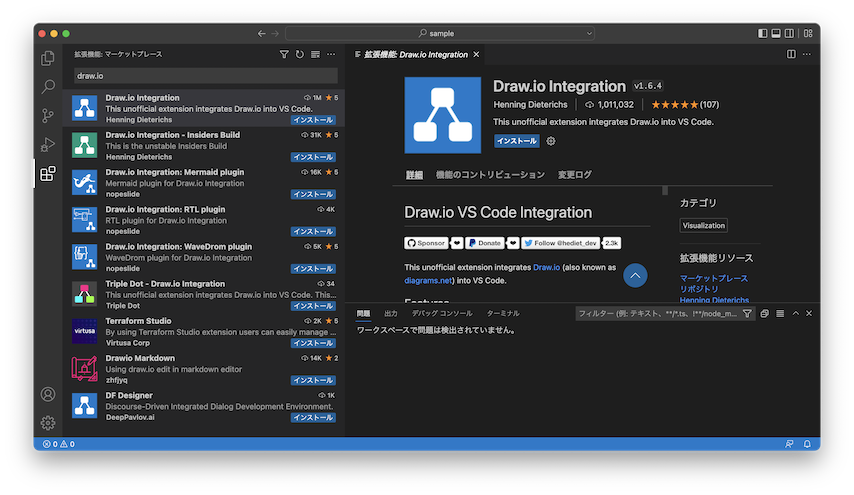Open the Manage gear in activity bar
Image resolution: width=854 pixels, height=495 pixels.
[x=48, y=423]
